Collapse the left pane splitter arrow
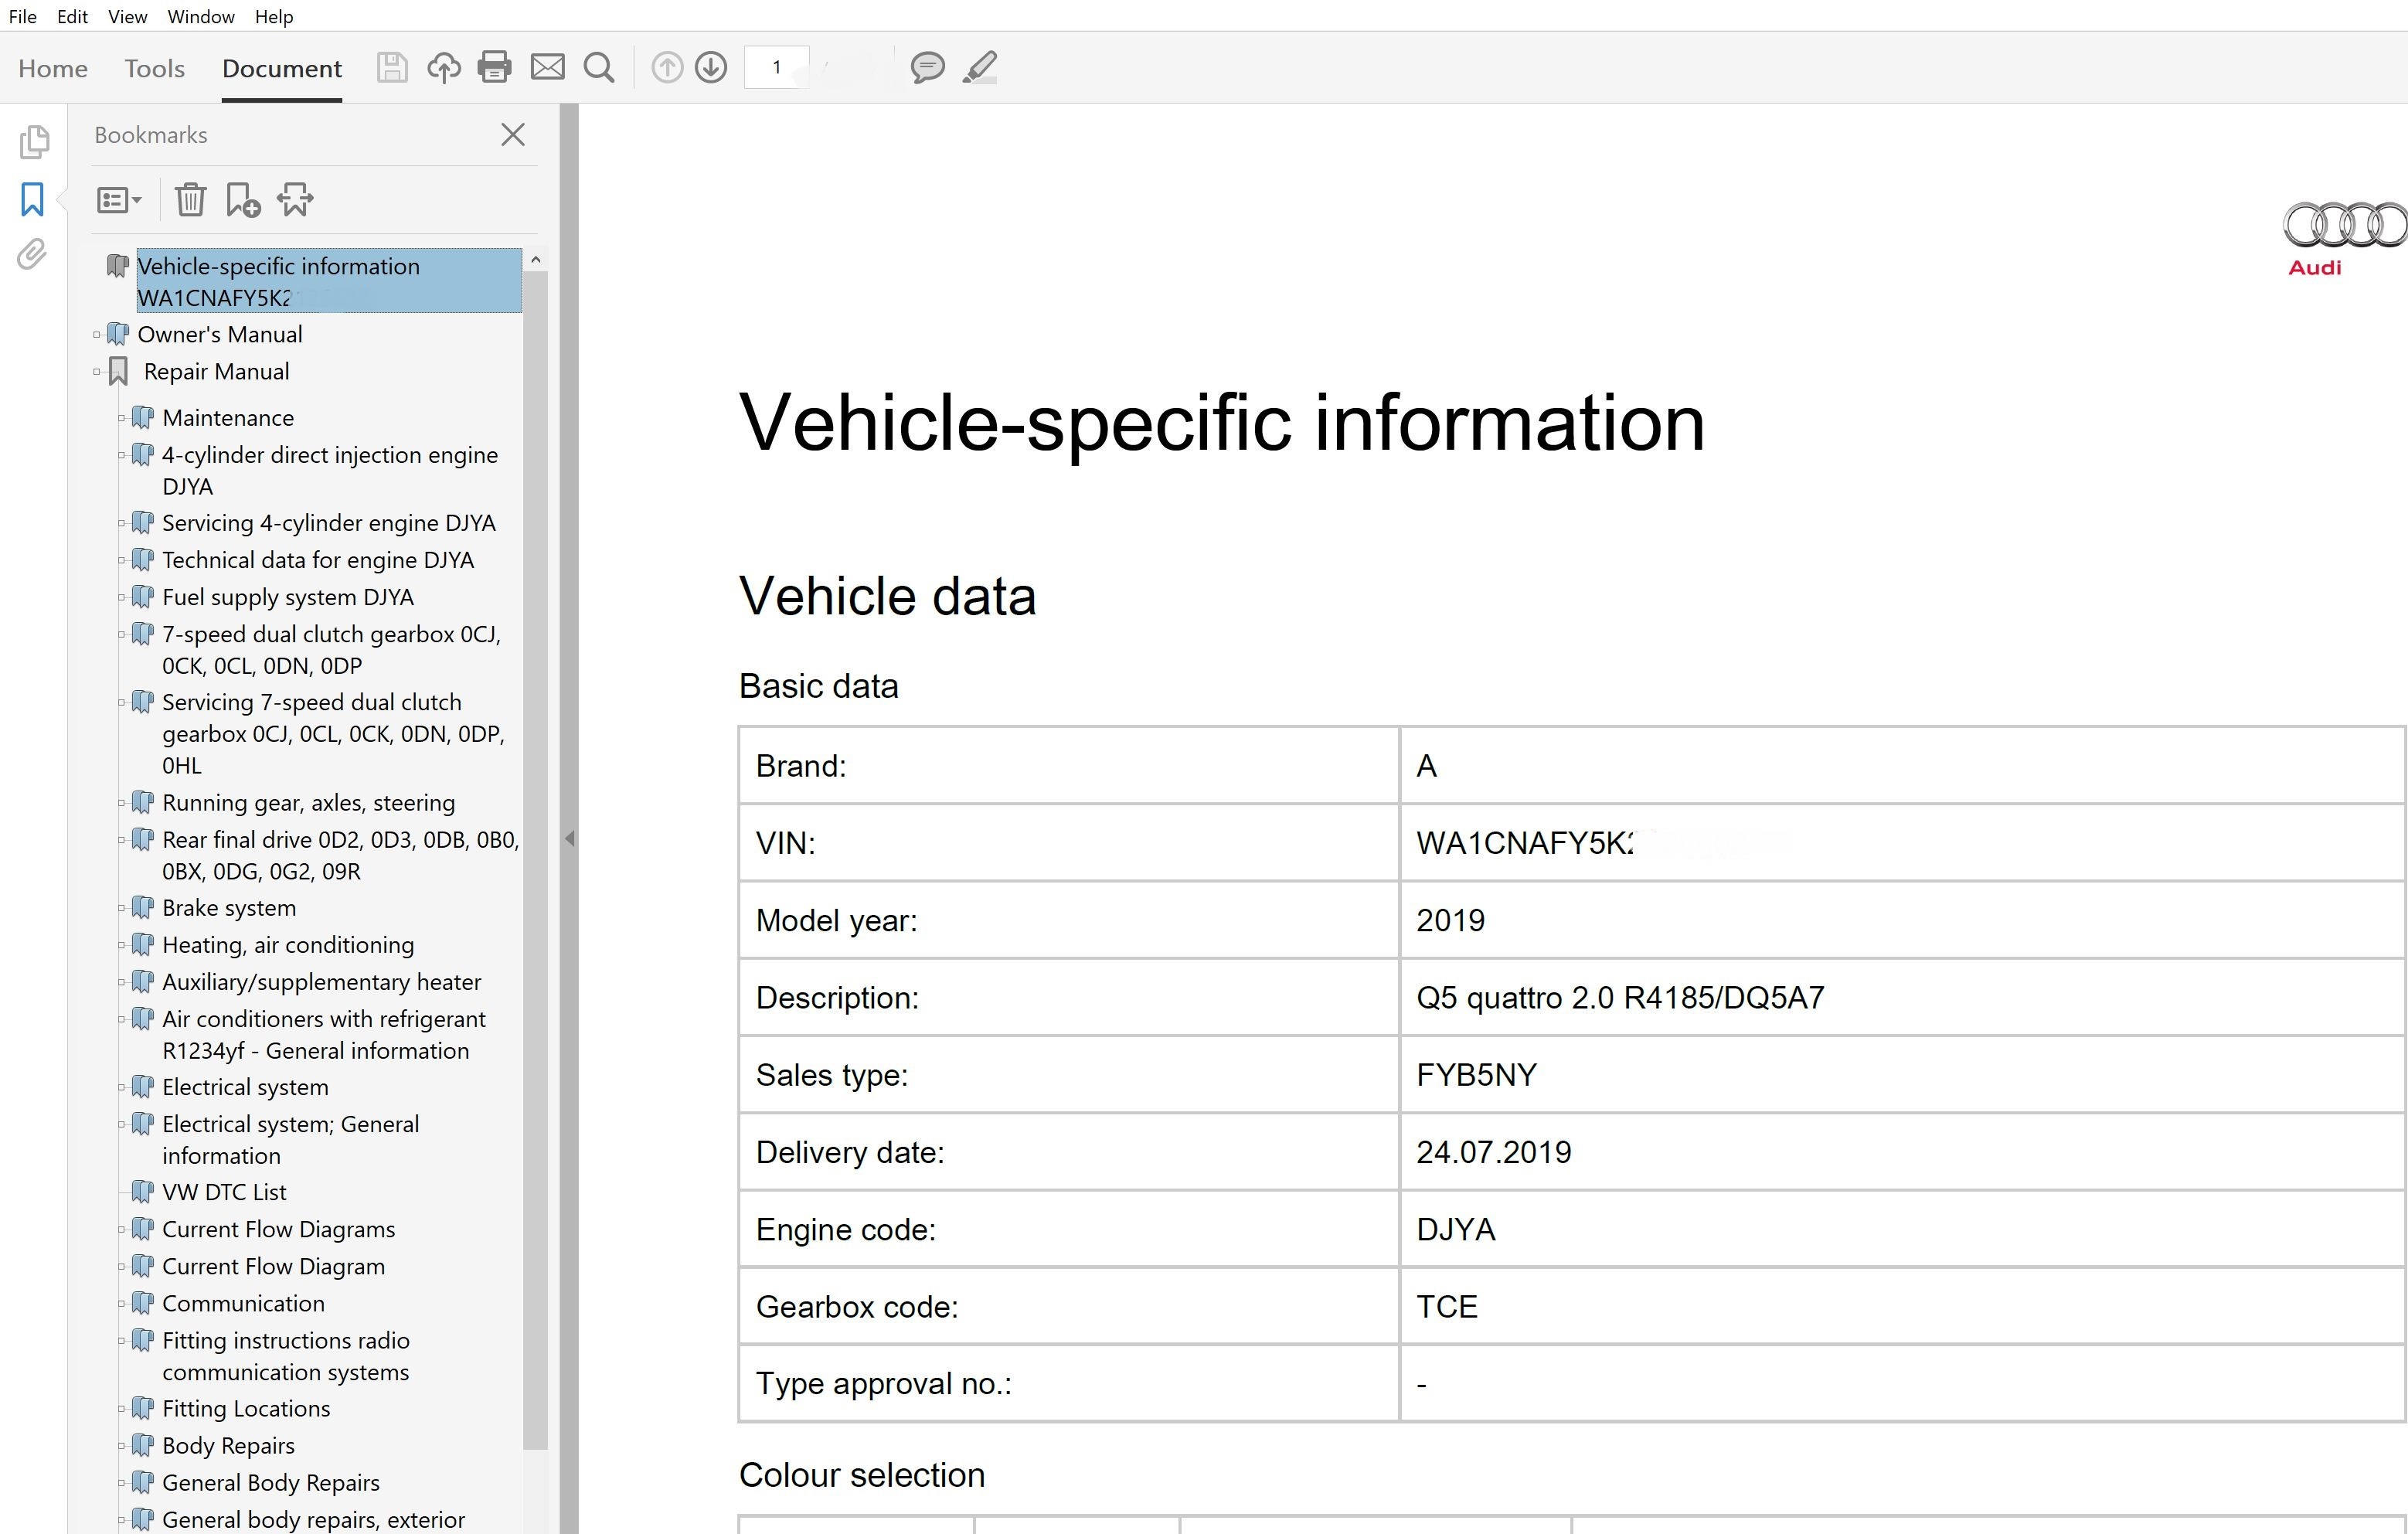 pyautogui.click(x=569, y=839)
